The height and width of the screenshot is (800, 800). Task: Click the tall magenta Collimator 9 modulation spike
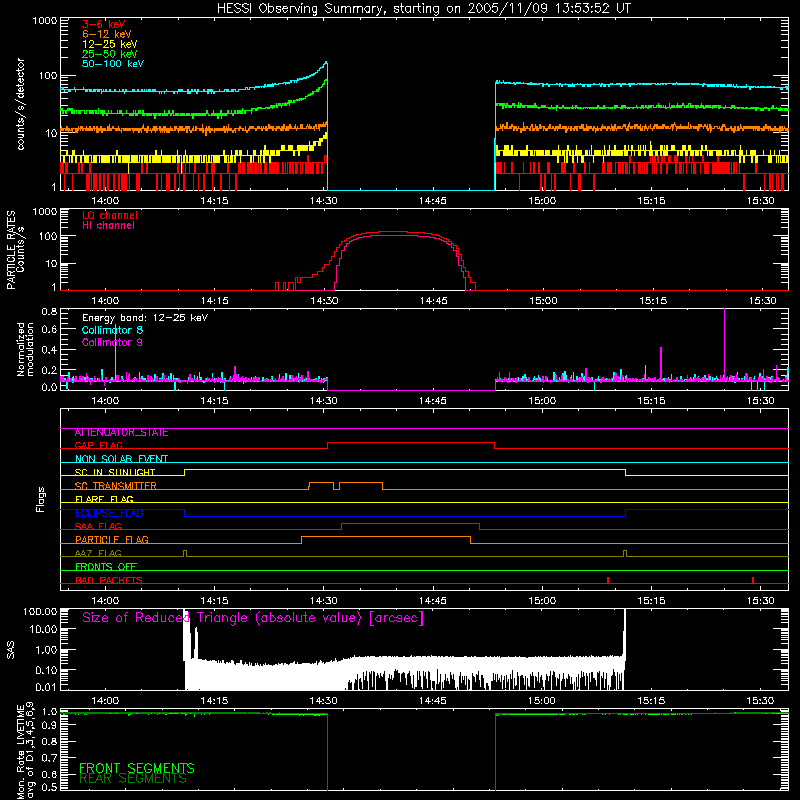tap(724, 342)
